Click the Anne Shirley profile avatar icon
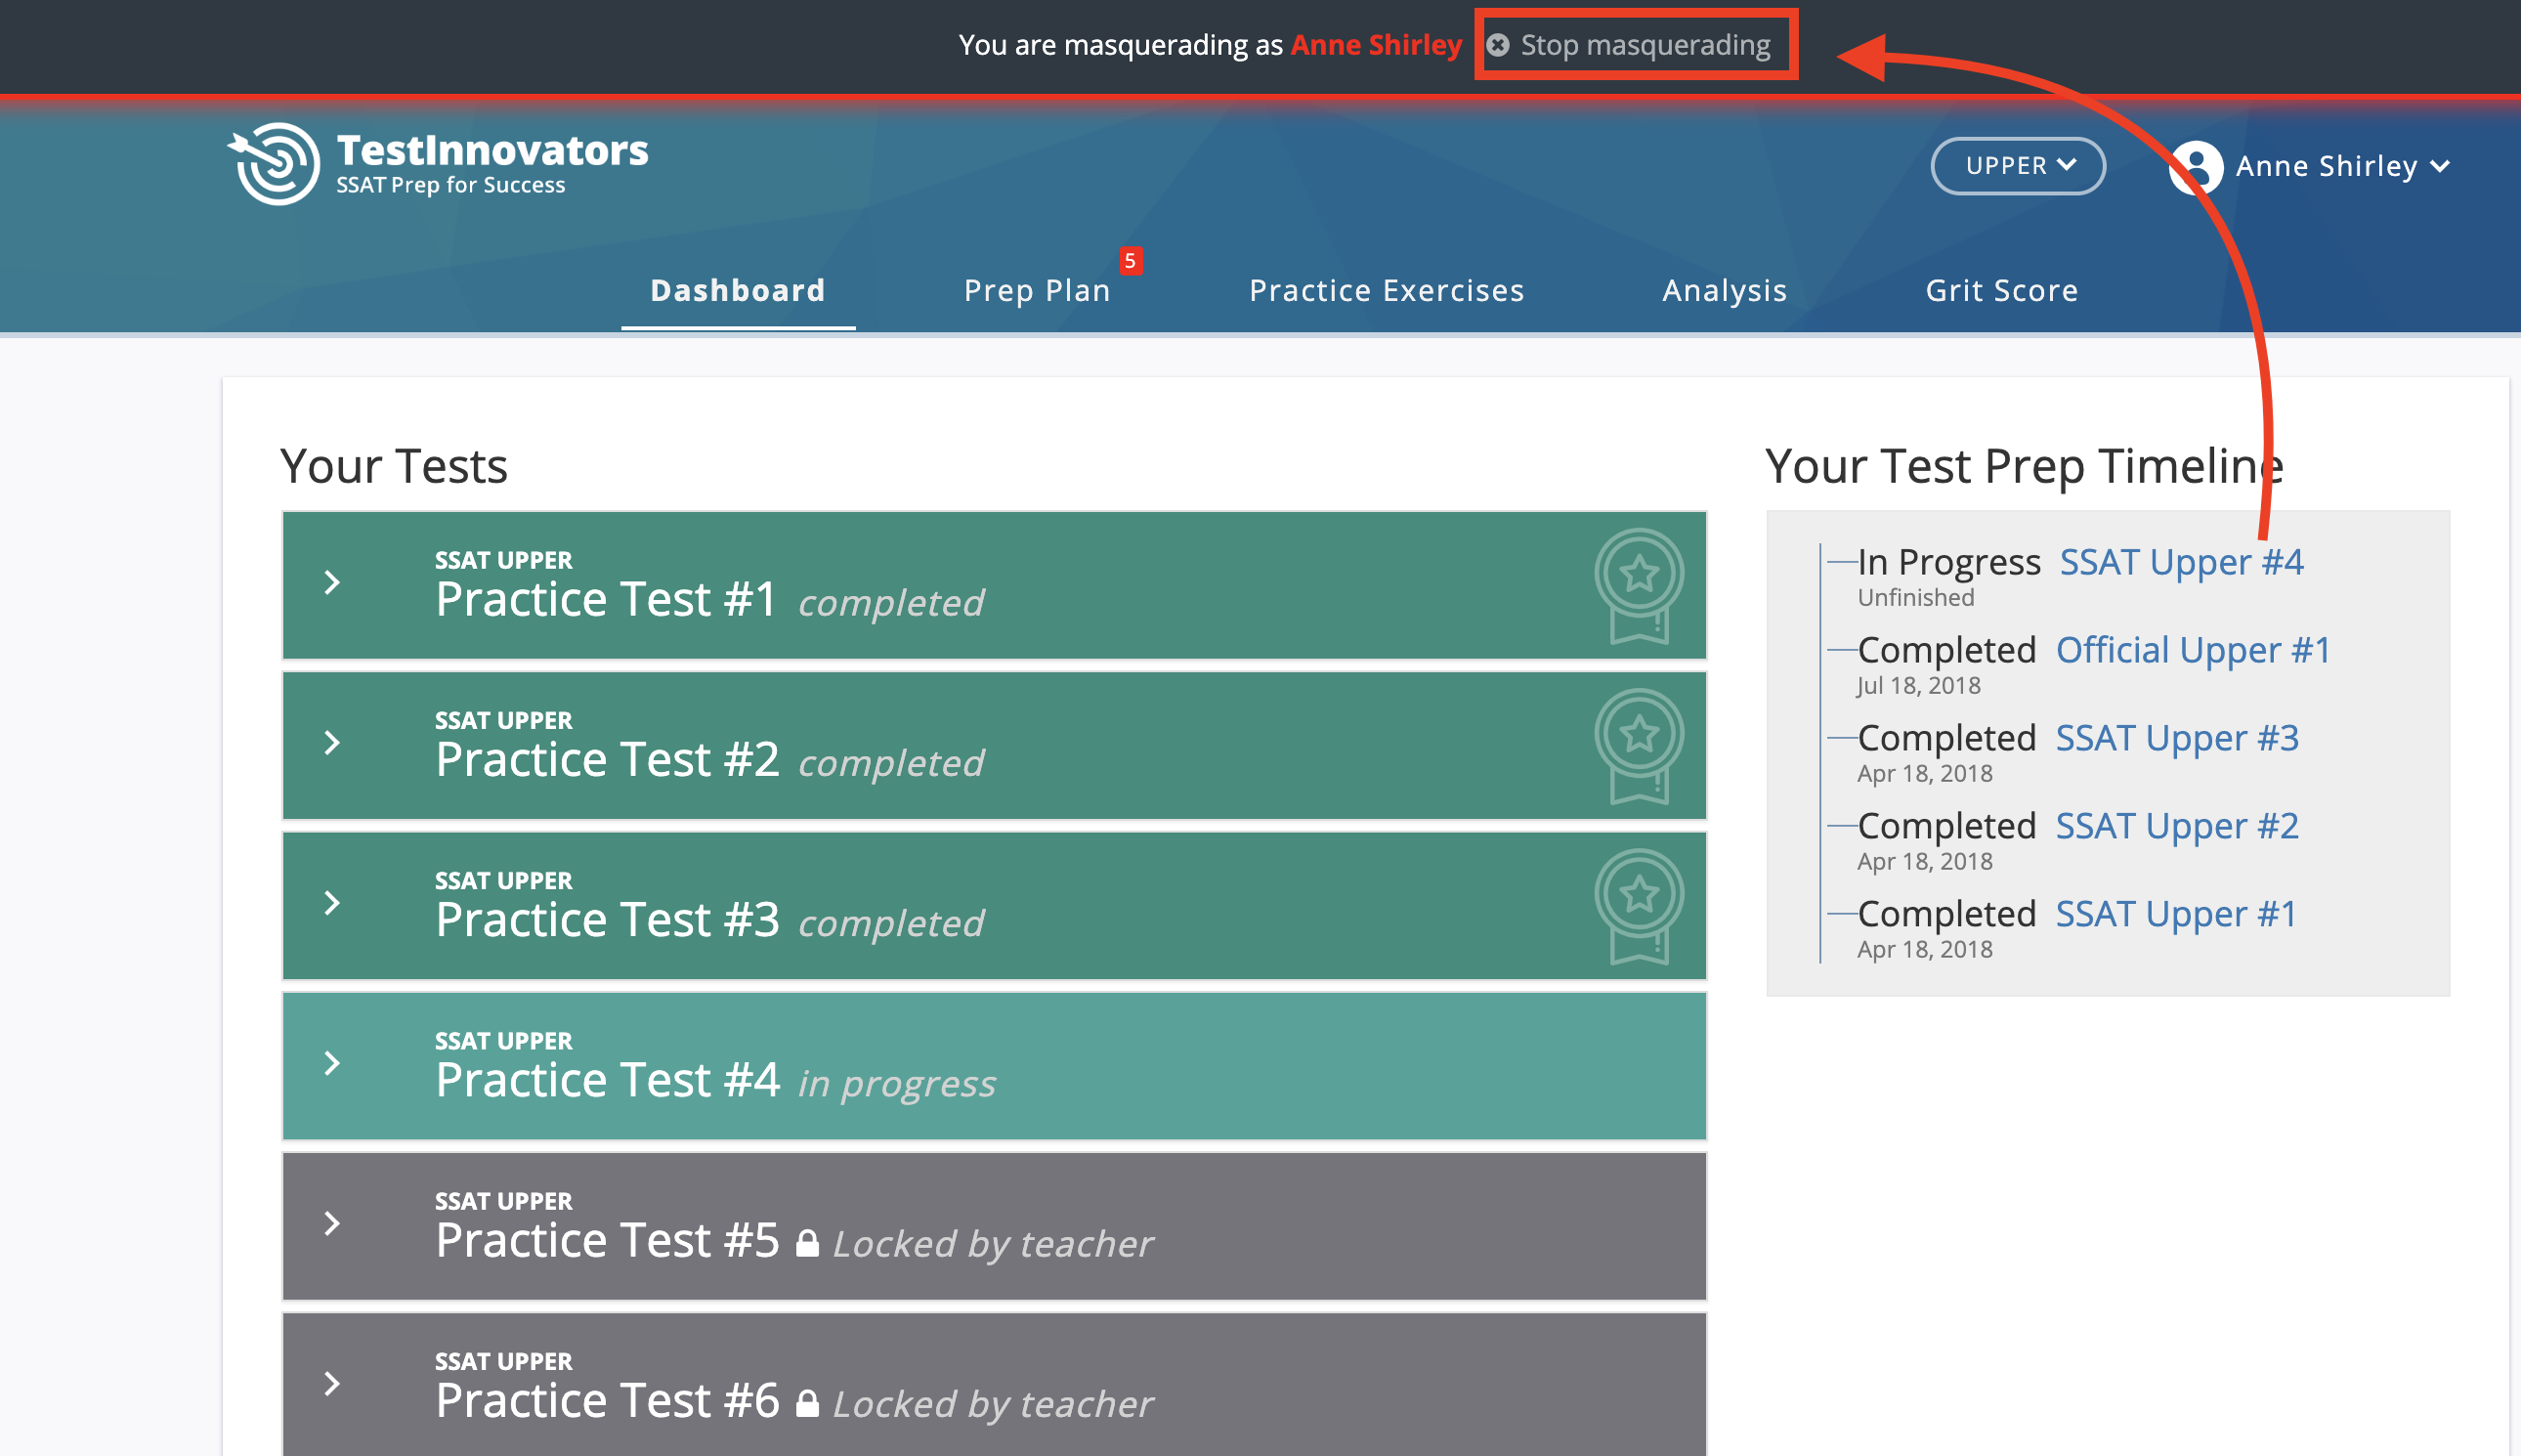Viewport: 2521px width, 1456px height. click(2196, 166)
